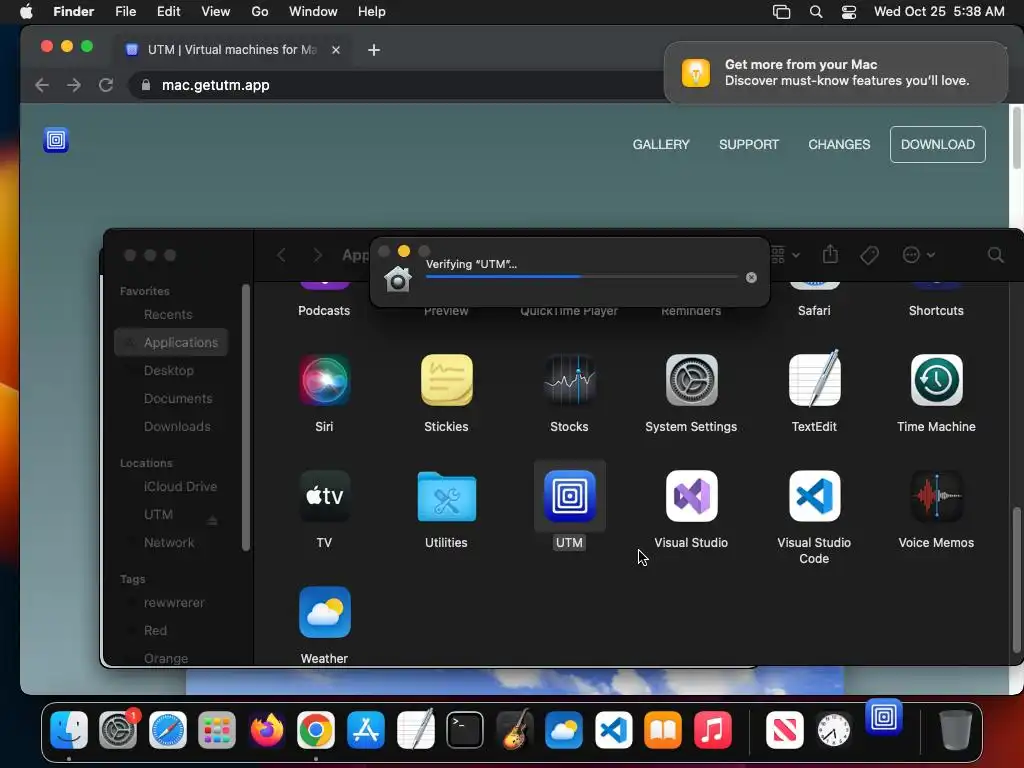This screenshot has width=1024, height=768.
Task: Open the File menu
Action: (125, 12)
